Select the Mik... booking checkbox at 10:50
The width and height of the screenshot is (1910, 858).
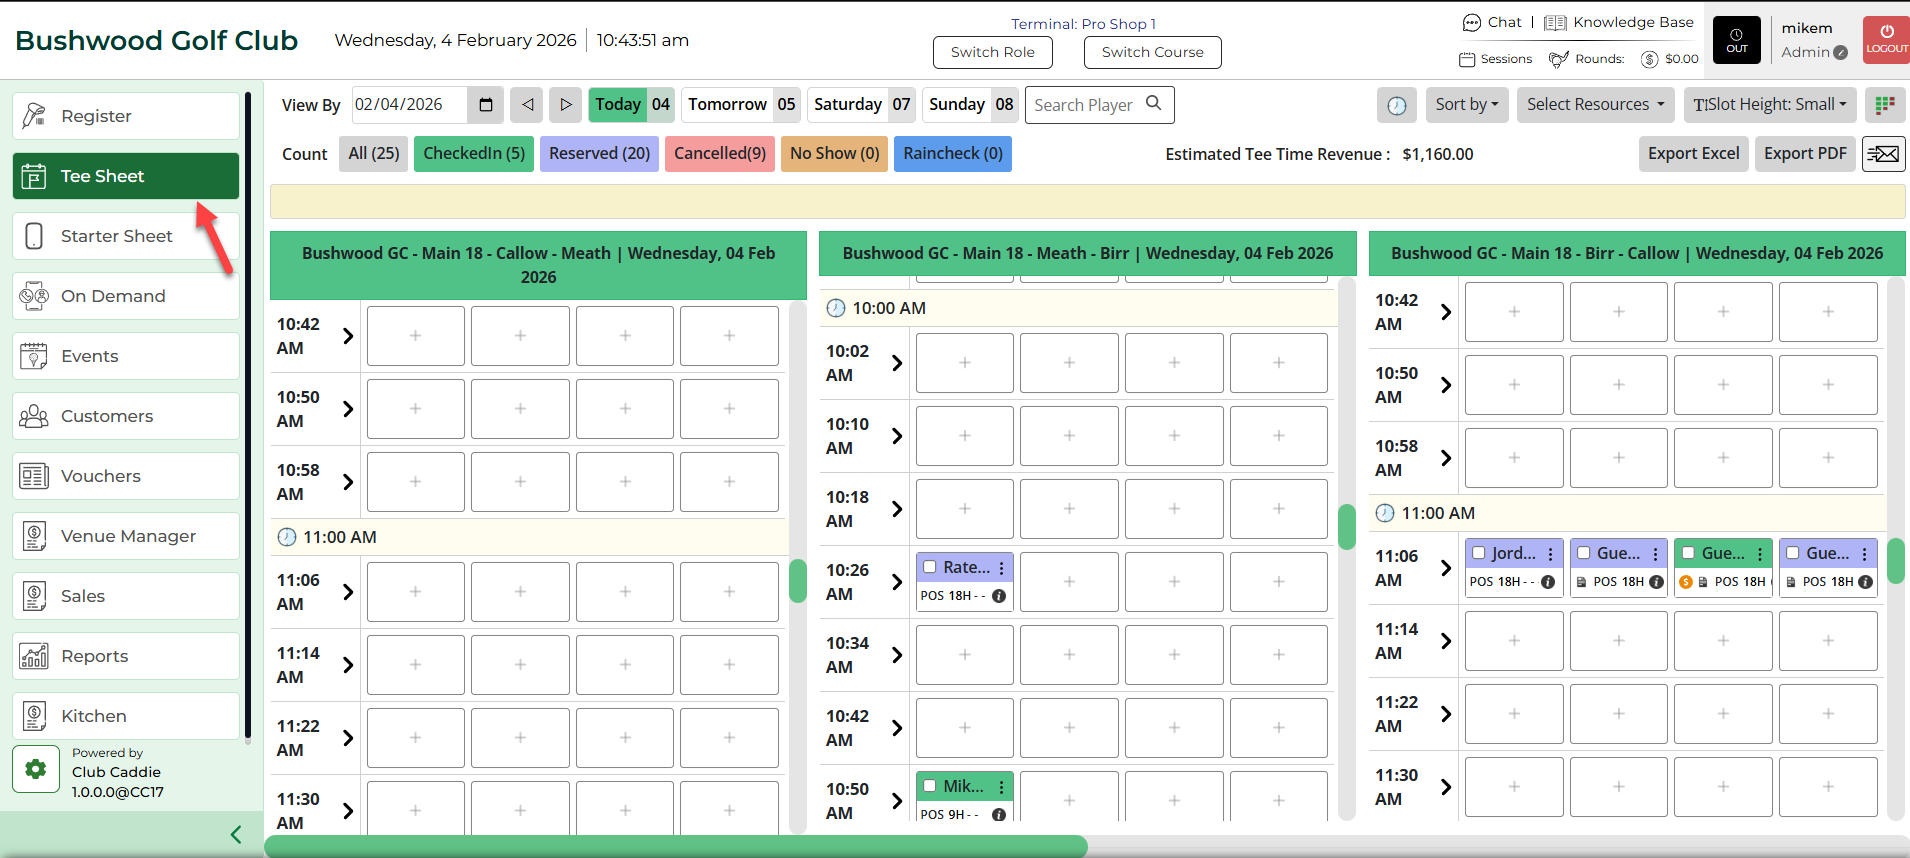pos(930,786)
